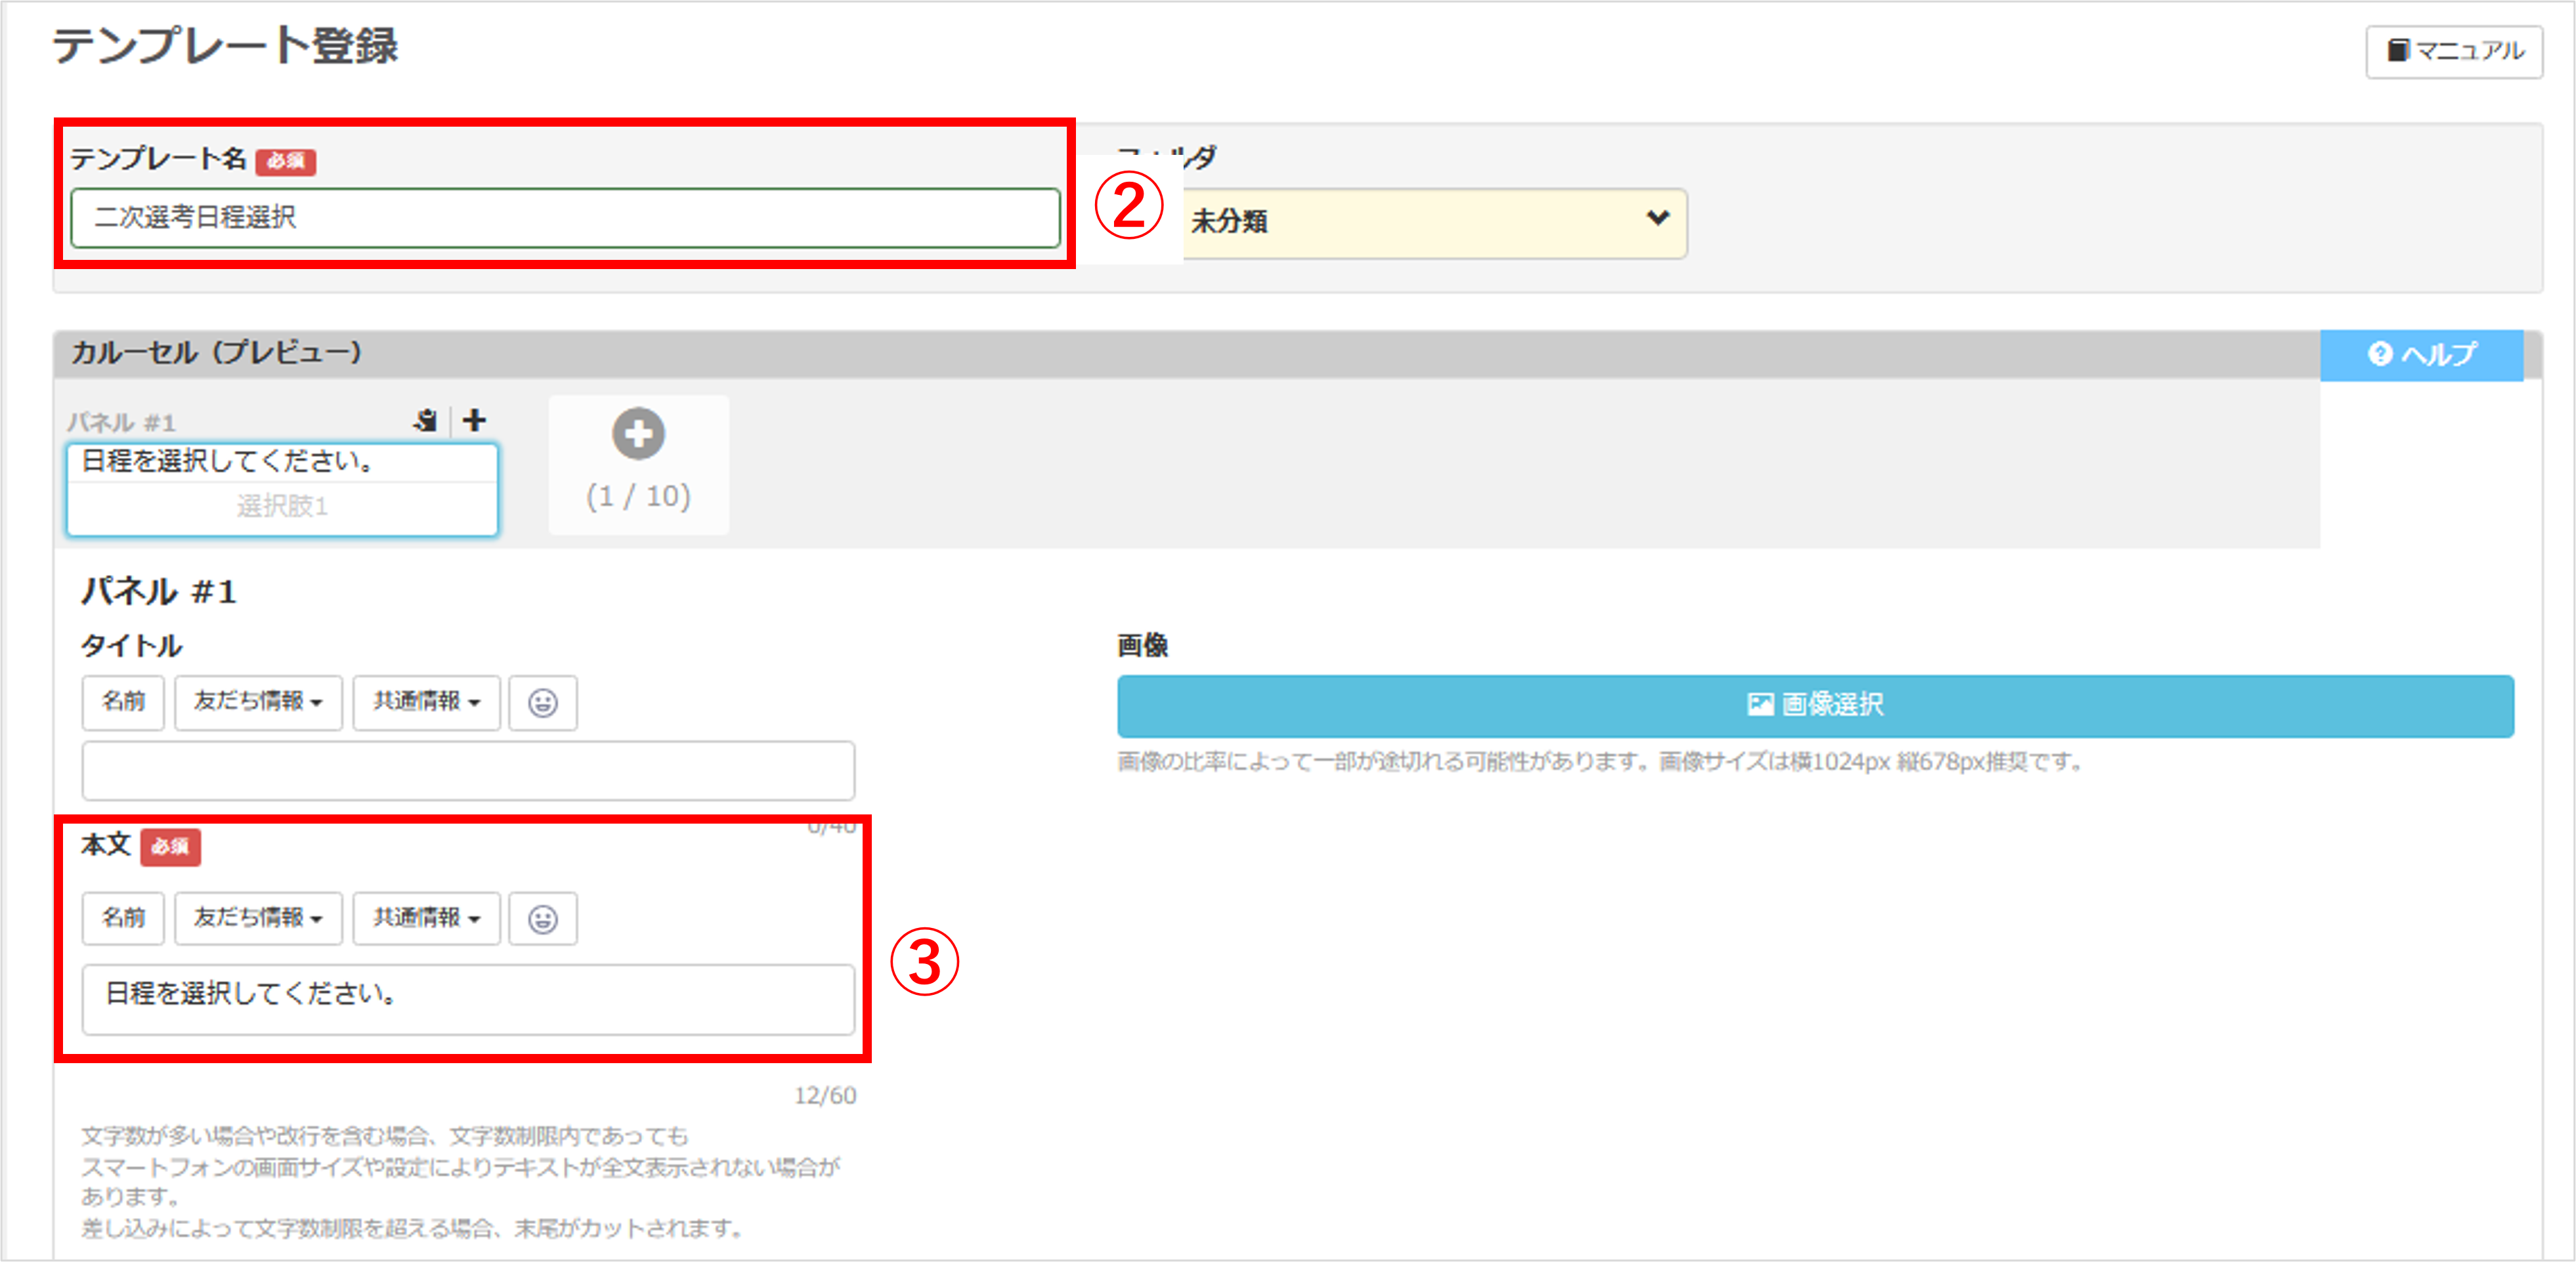Screen dimensions: 2576x1262
Task: Focus the テンプレート名 input field
Action: [x=565, y=218]
